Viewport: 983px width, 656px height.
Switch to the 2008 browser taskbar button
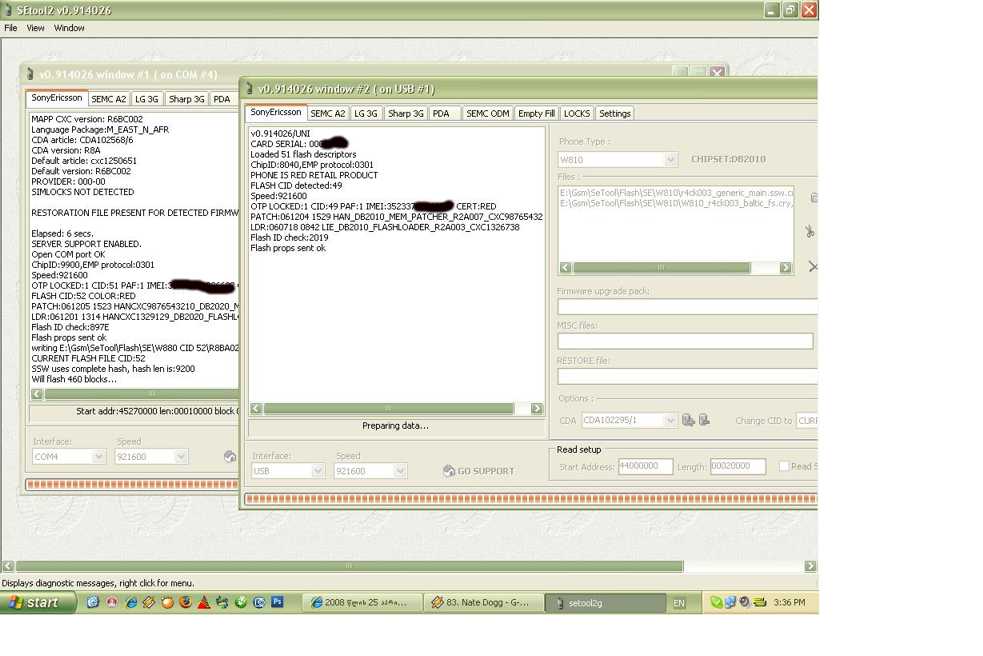click(361, 603)
